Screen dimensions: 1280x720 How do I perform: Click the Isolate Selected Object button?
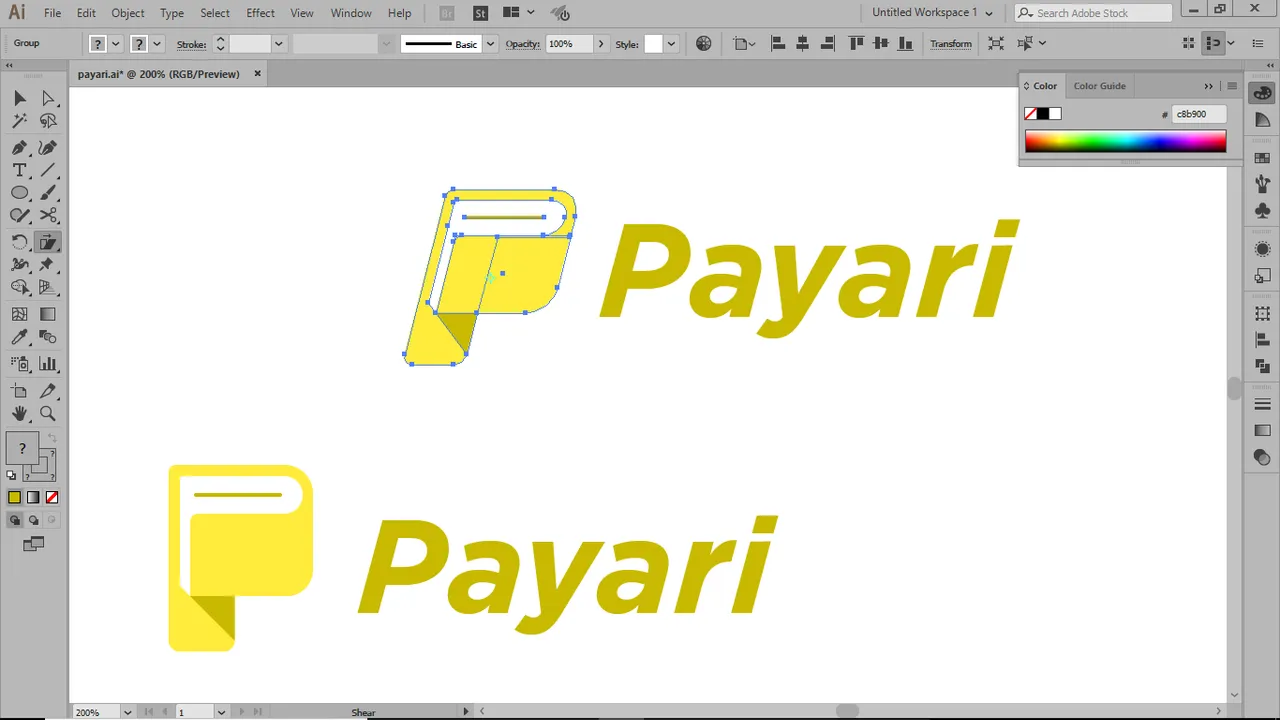pyautogui.click(x=996, y=43)
